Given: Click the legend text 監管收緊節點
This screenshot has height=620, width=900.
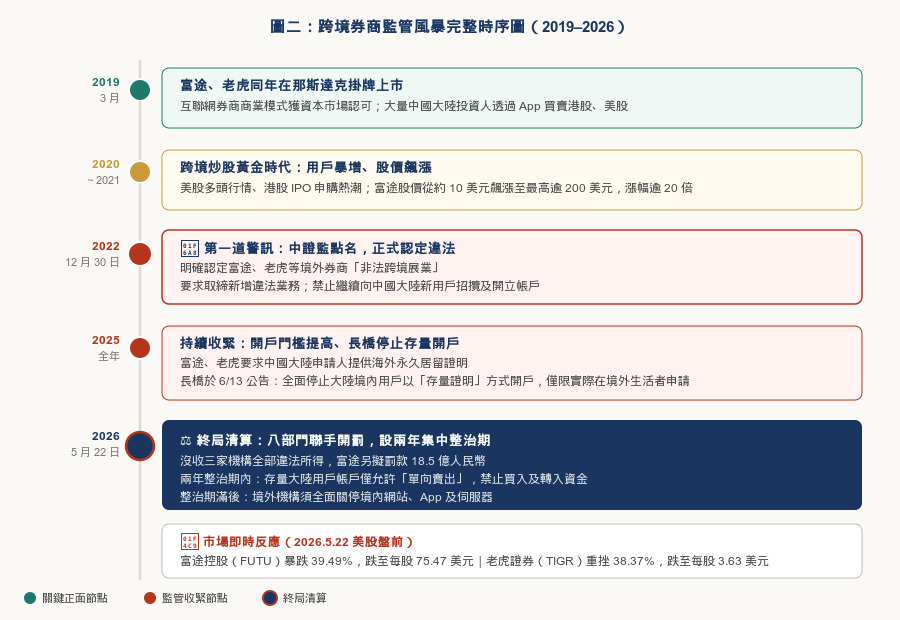Looking at the screenshot, I should click(x=195, y=598).
